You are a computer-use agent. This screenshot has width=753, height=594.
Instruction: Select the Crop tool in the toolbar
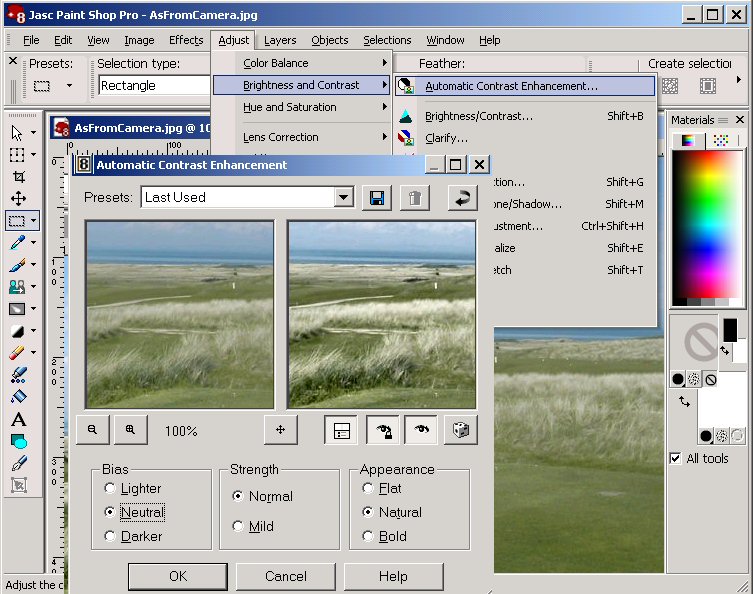click(x=18, y=176)
